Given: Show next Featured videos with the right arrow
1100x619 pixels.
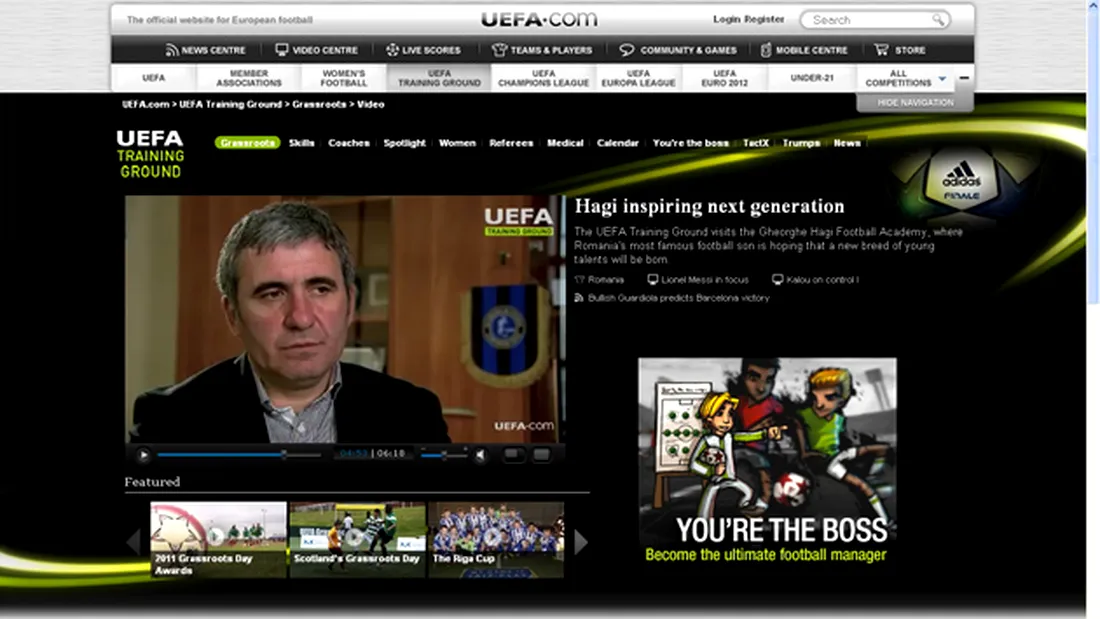Looking at the screenshot, I should point(581,541).
